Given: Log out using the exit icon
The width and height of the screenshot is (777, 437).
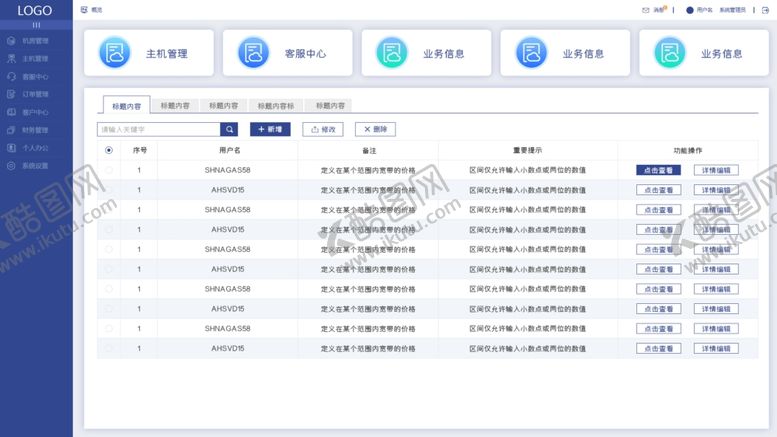Looking at the screenshot, I should pyautogui.click(x=765, y=10).
